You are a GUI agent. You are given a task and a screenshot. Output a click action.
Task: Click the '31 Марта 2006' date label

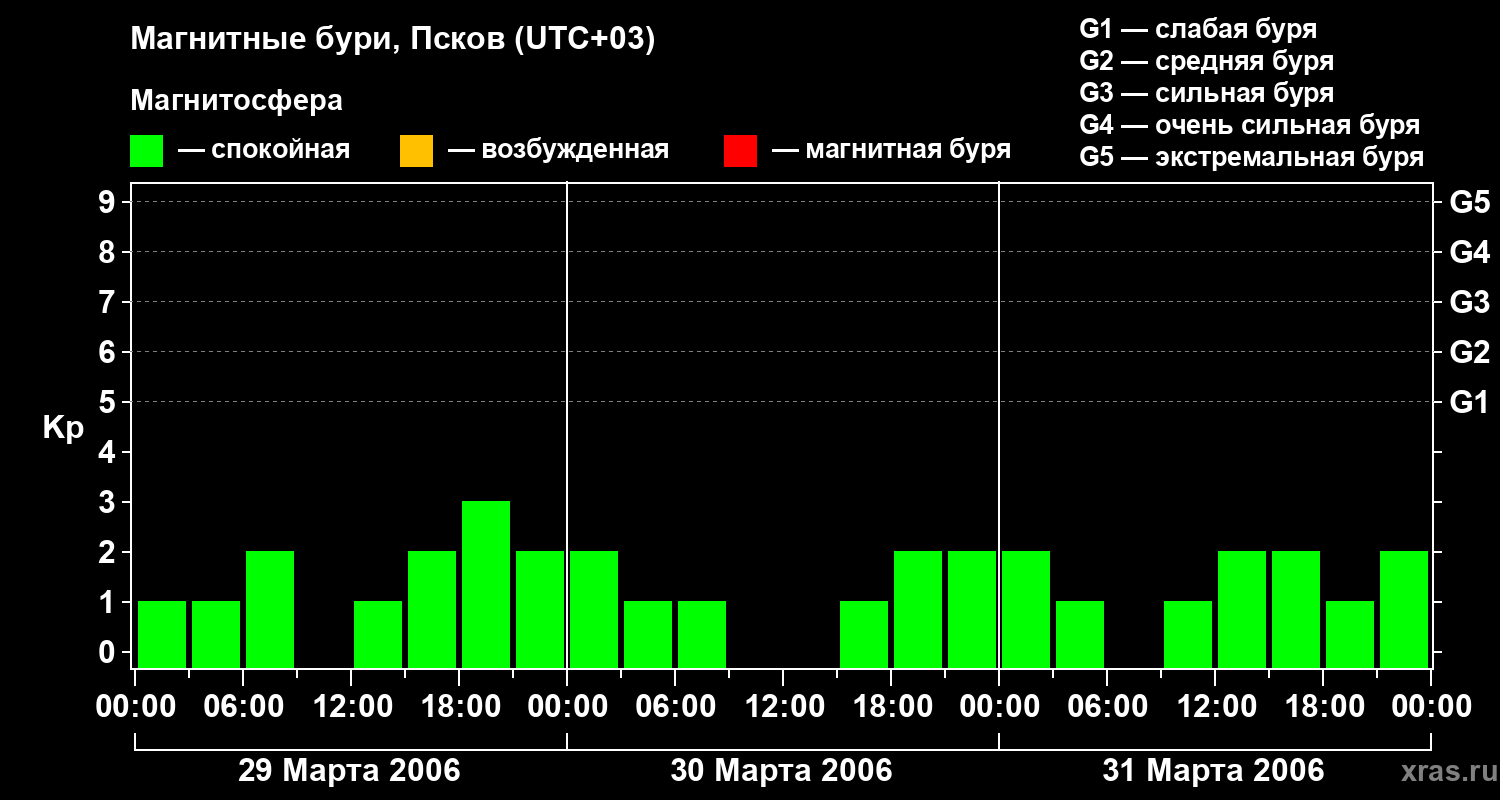pyautogui.click(x=1213, y=771)
